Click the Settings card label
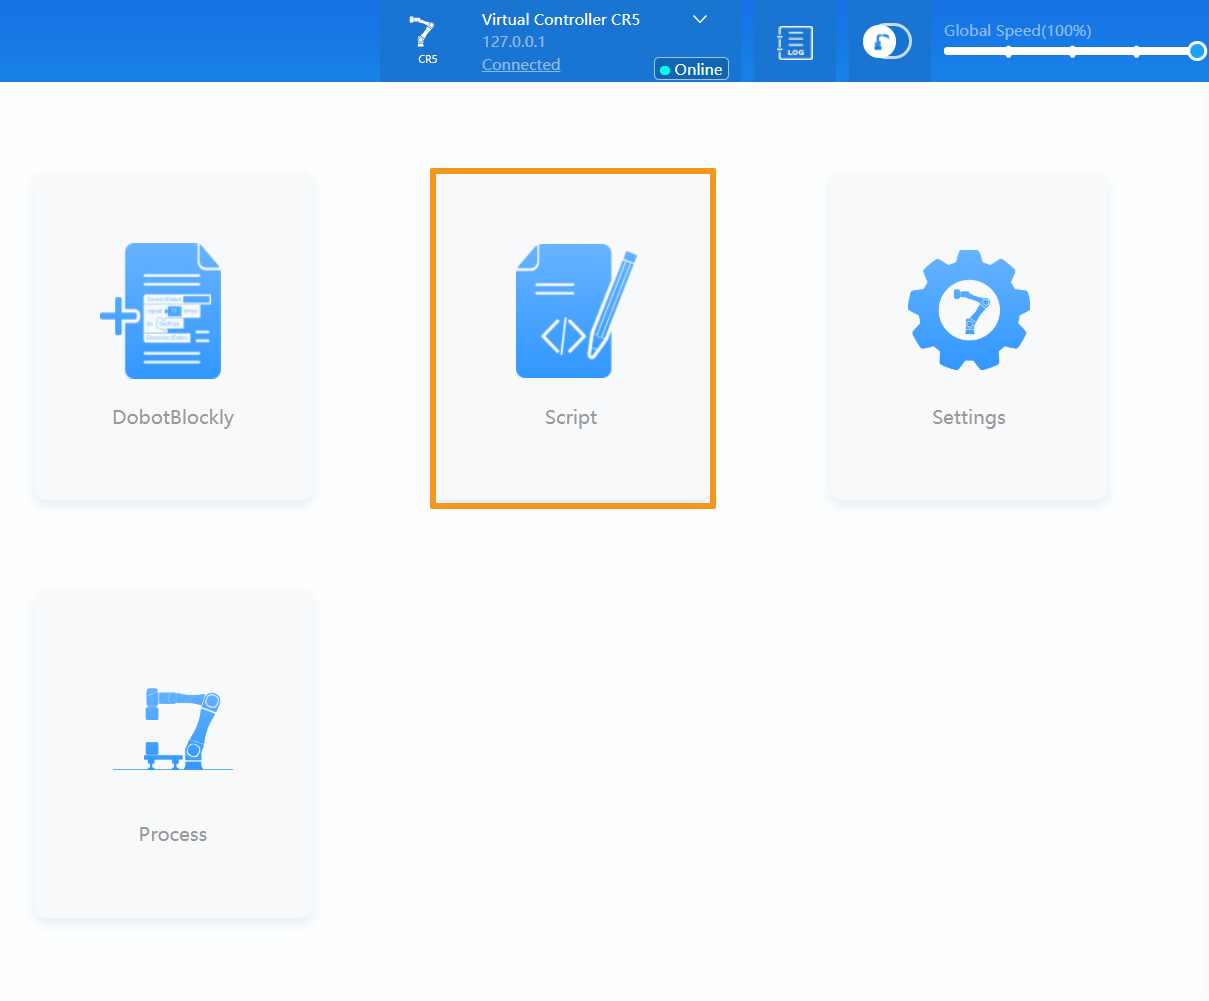 pyautogui.click(x=969, y=417)
